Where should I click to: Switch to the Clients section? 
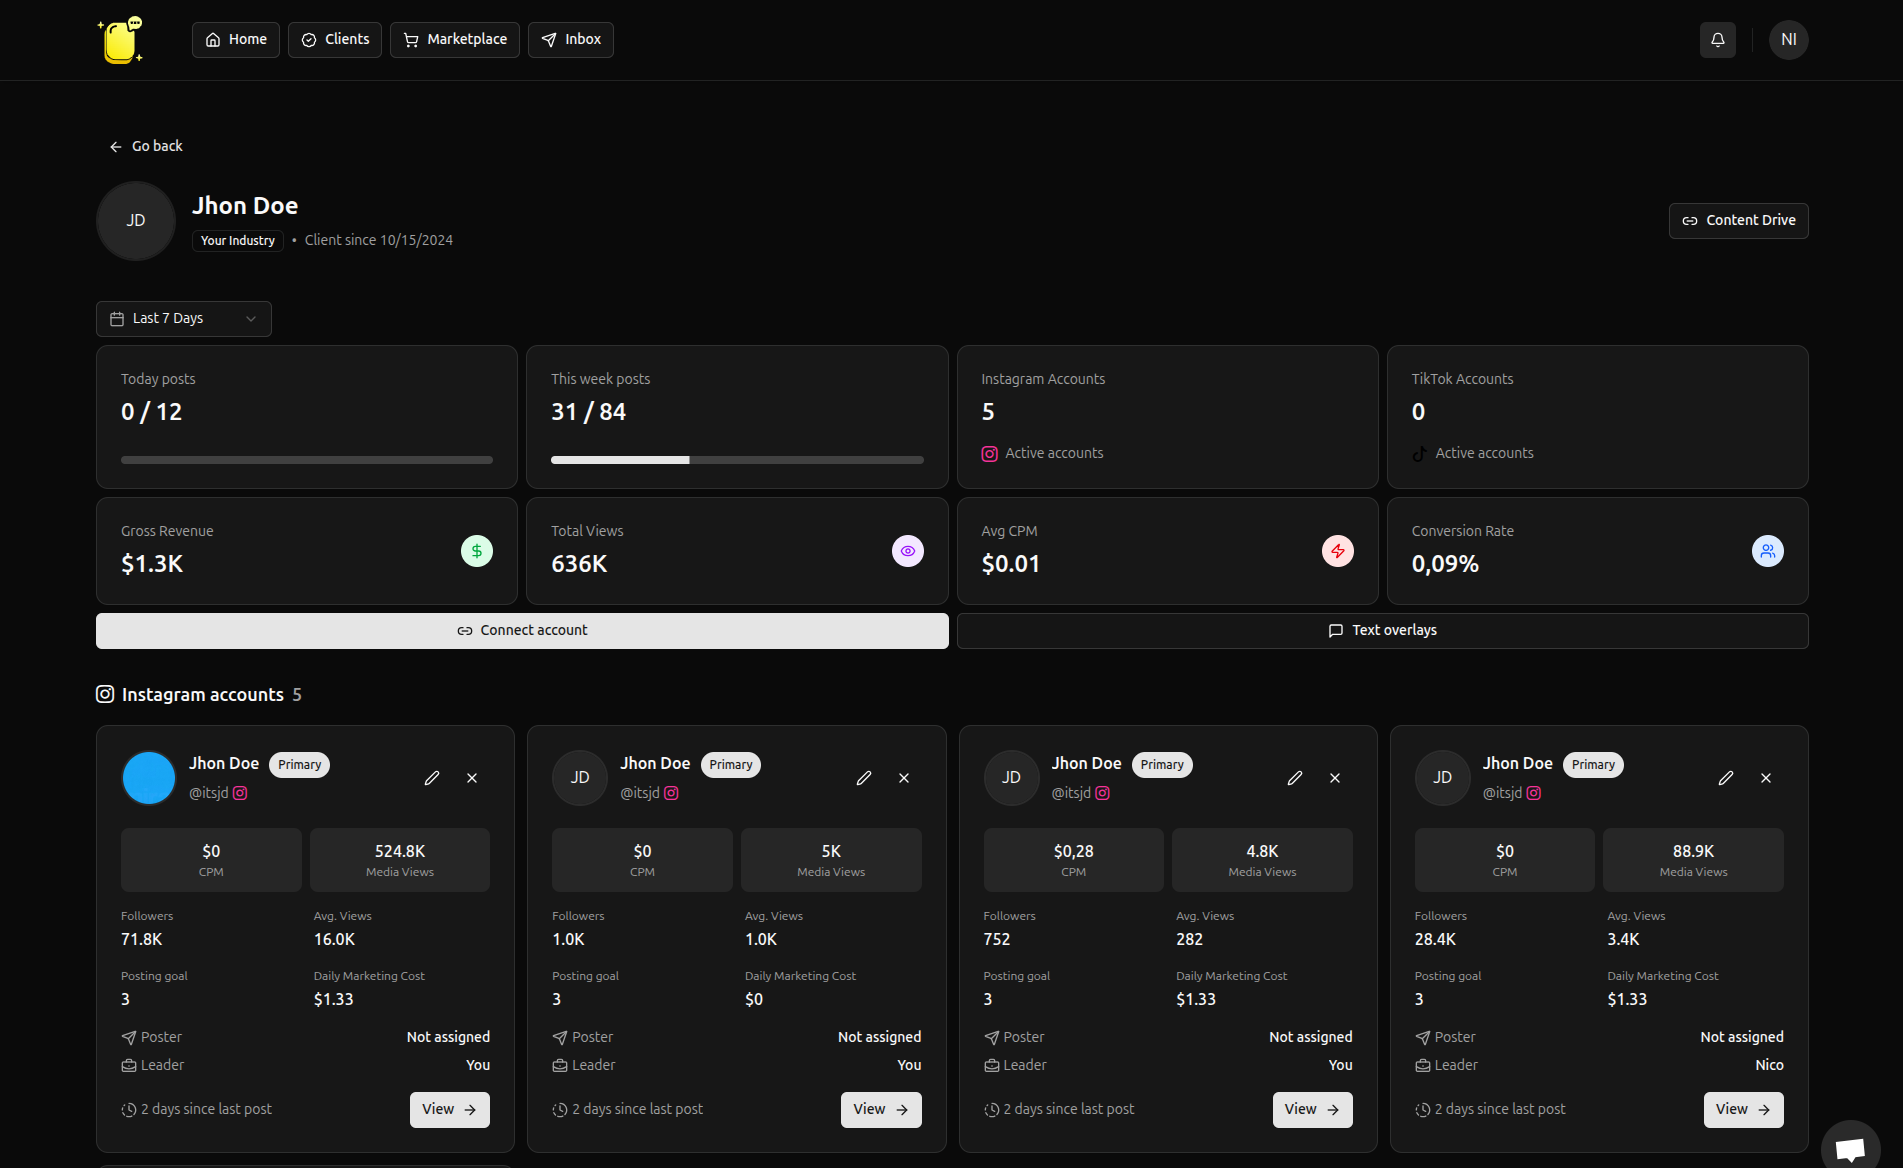pyautogui.click(x=335, y=40)
